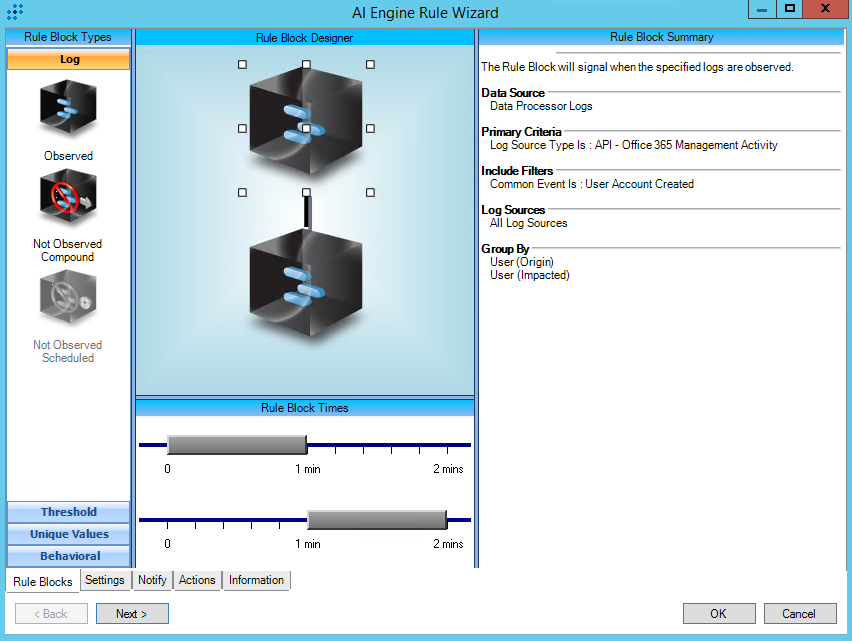Click the top-right selection handle of top block
Image resolution: width=852 pixels, height=641 pixels.
[370, 64]
